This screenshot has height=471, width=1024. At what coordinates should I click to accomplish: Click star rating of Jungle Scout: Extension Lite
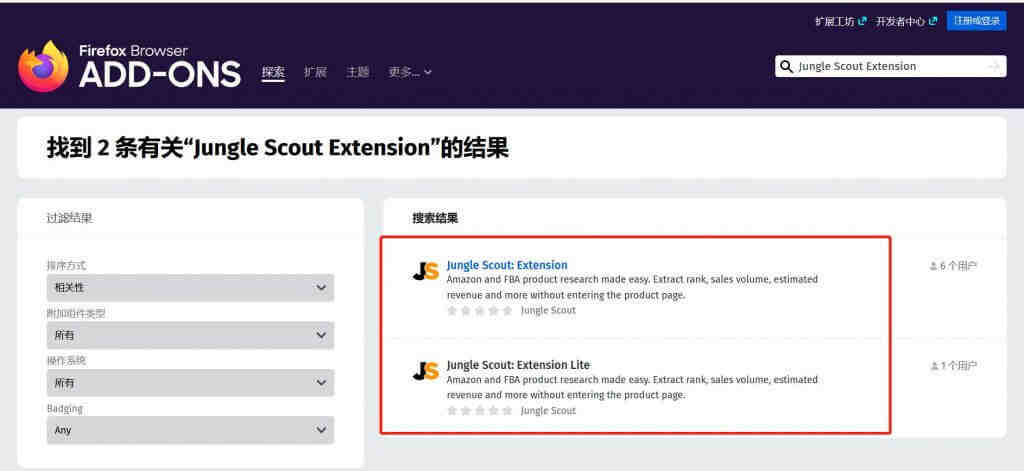[479, 411]
